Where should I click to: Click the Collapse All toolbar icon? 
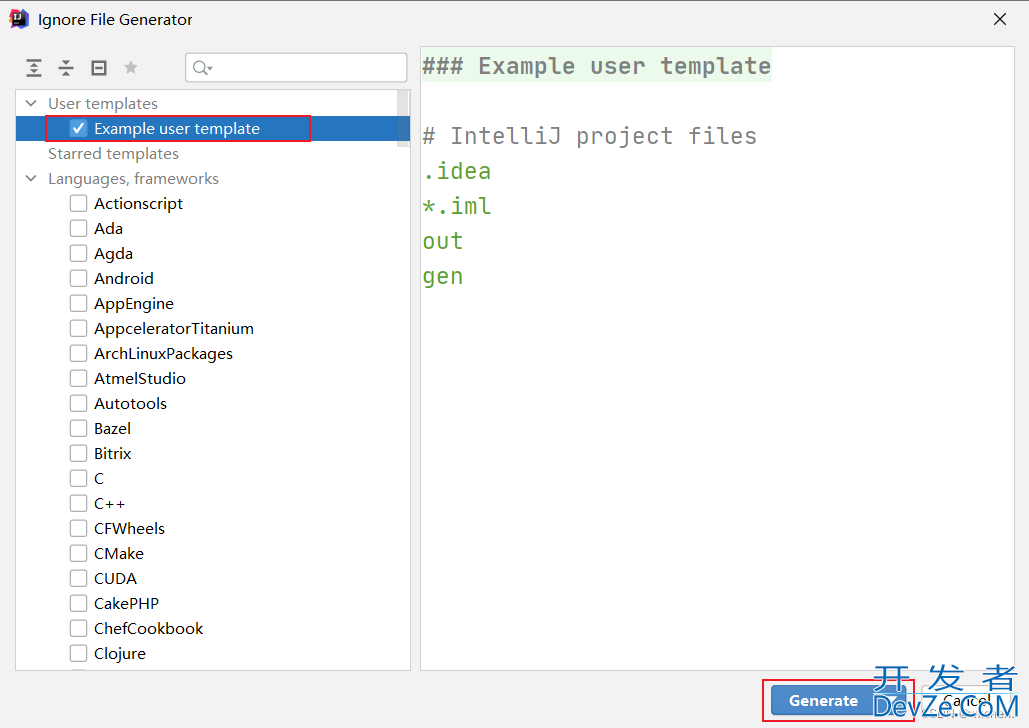click(66, 68)
